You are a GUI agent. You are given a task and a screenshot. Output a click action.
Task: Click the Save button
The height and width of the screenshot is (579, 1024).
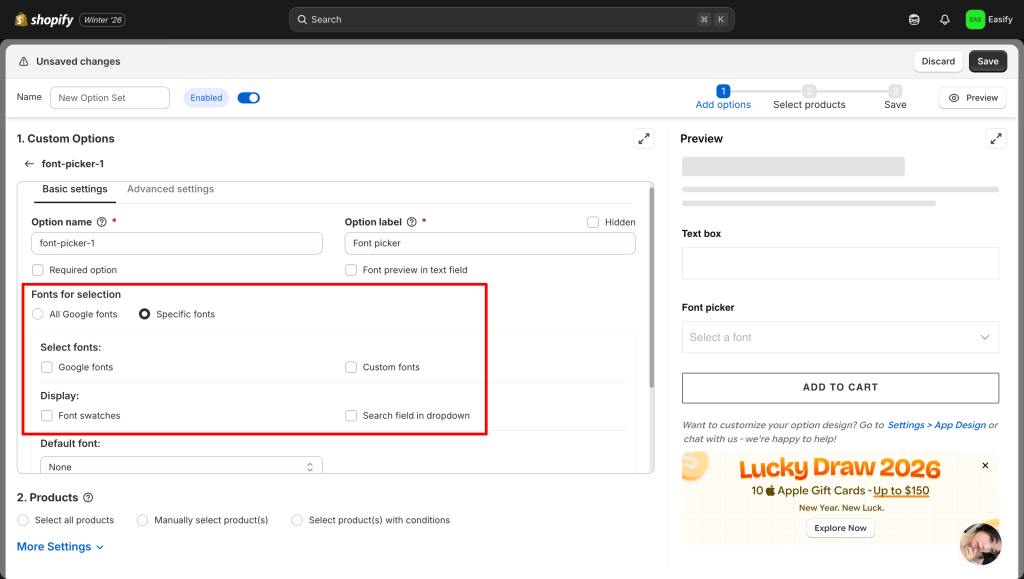coord(987,61)
